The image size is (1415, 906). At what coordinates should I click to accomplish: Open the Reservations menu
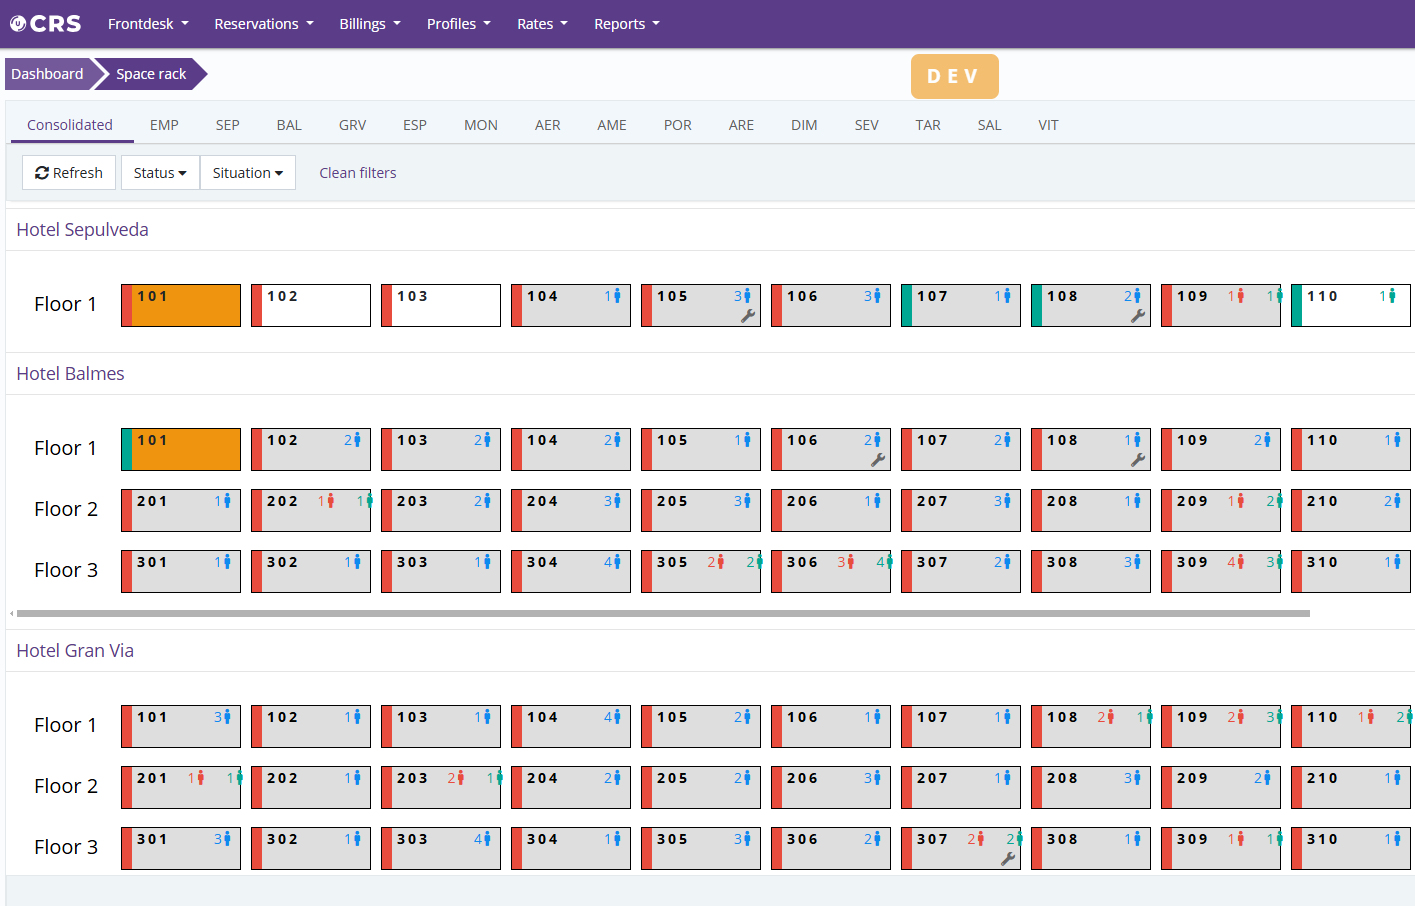click(263, 24)
